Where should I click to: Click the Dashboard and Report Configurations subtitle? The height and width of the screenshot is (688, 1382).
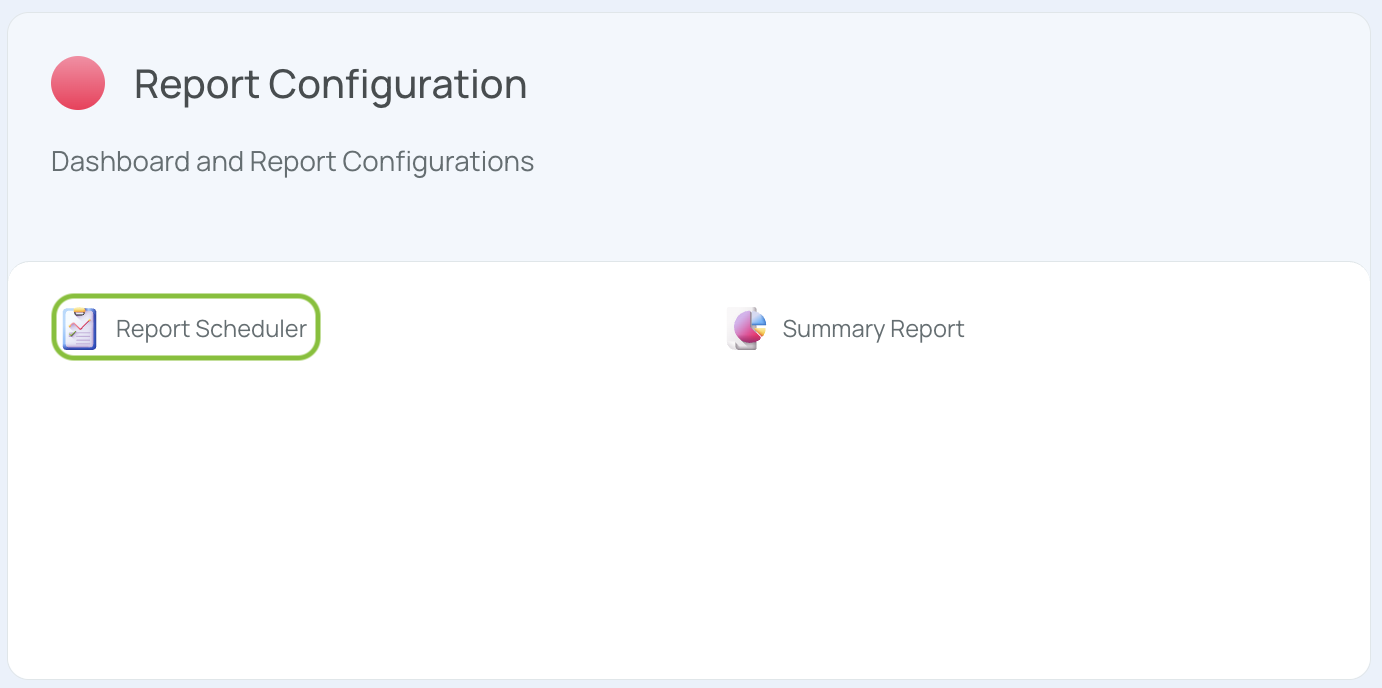292,161
